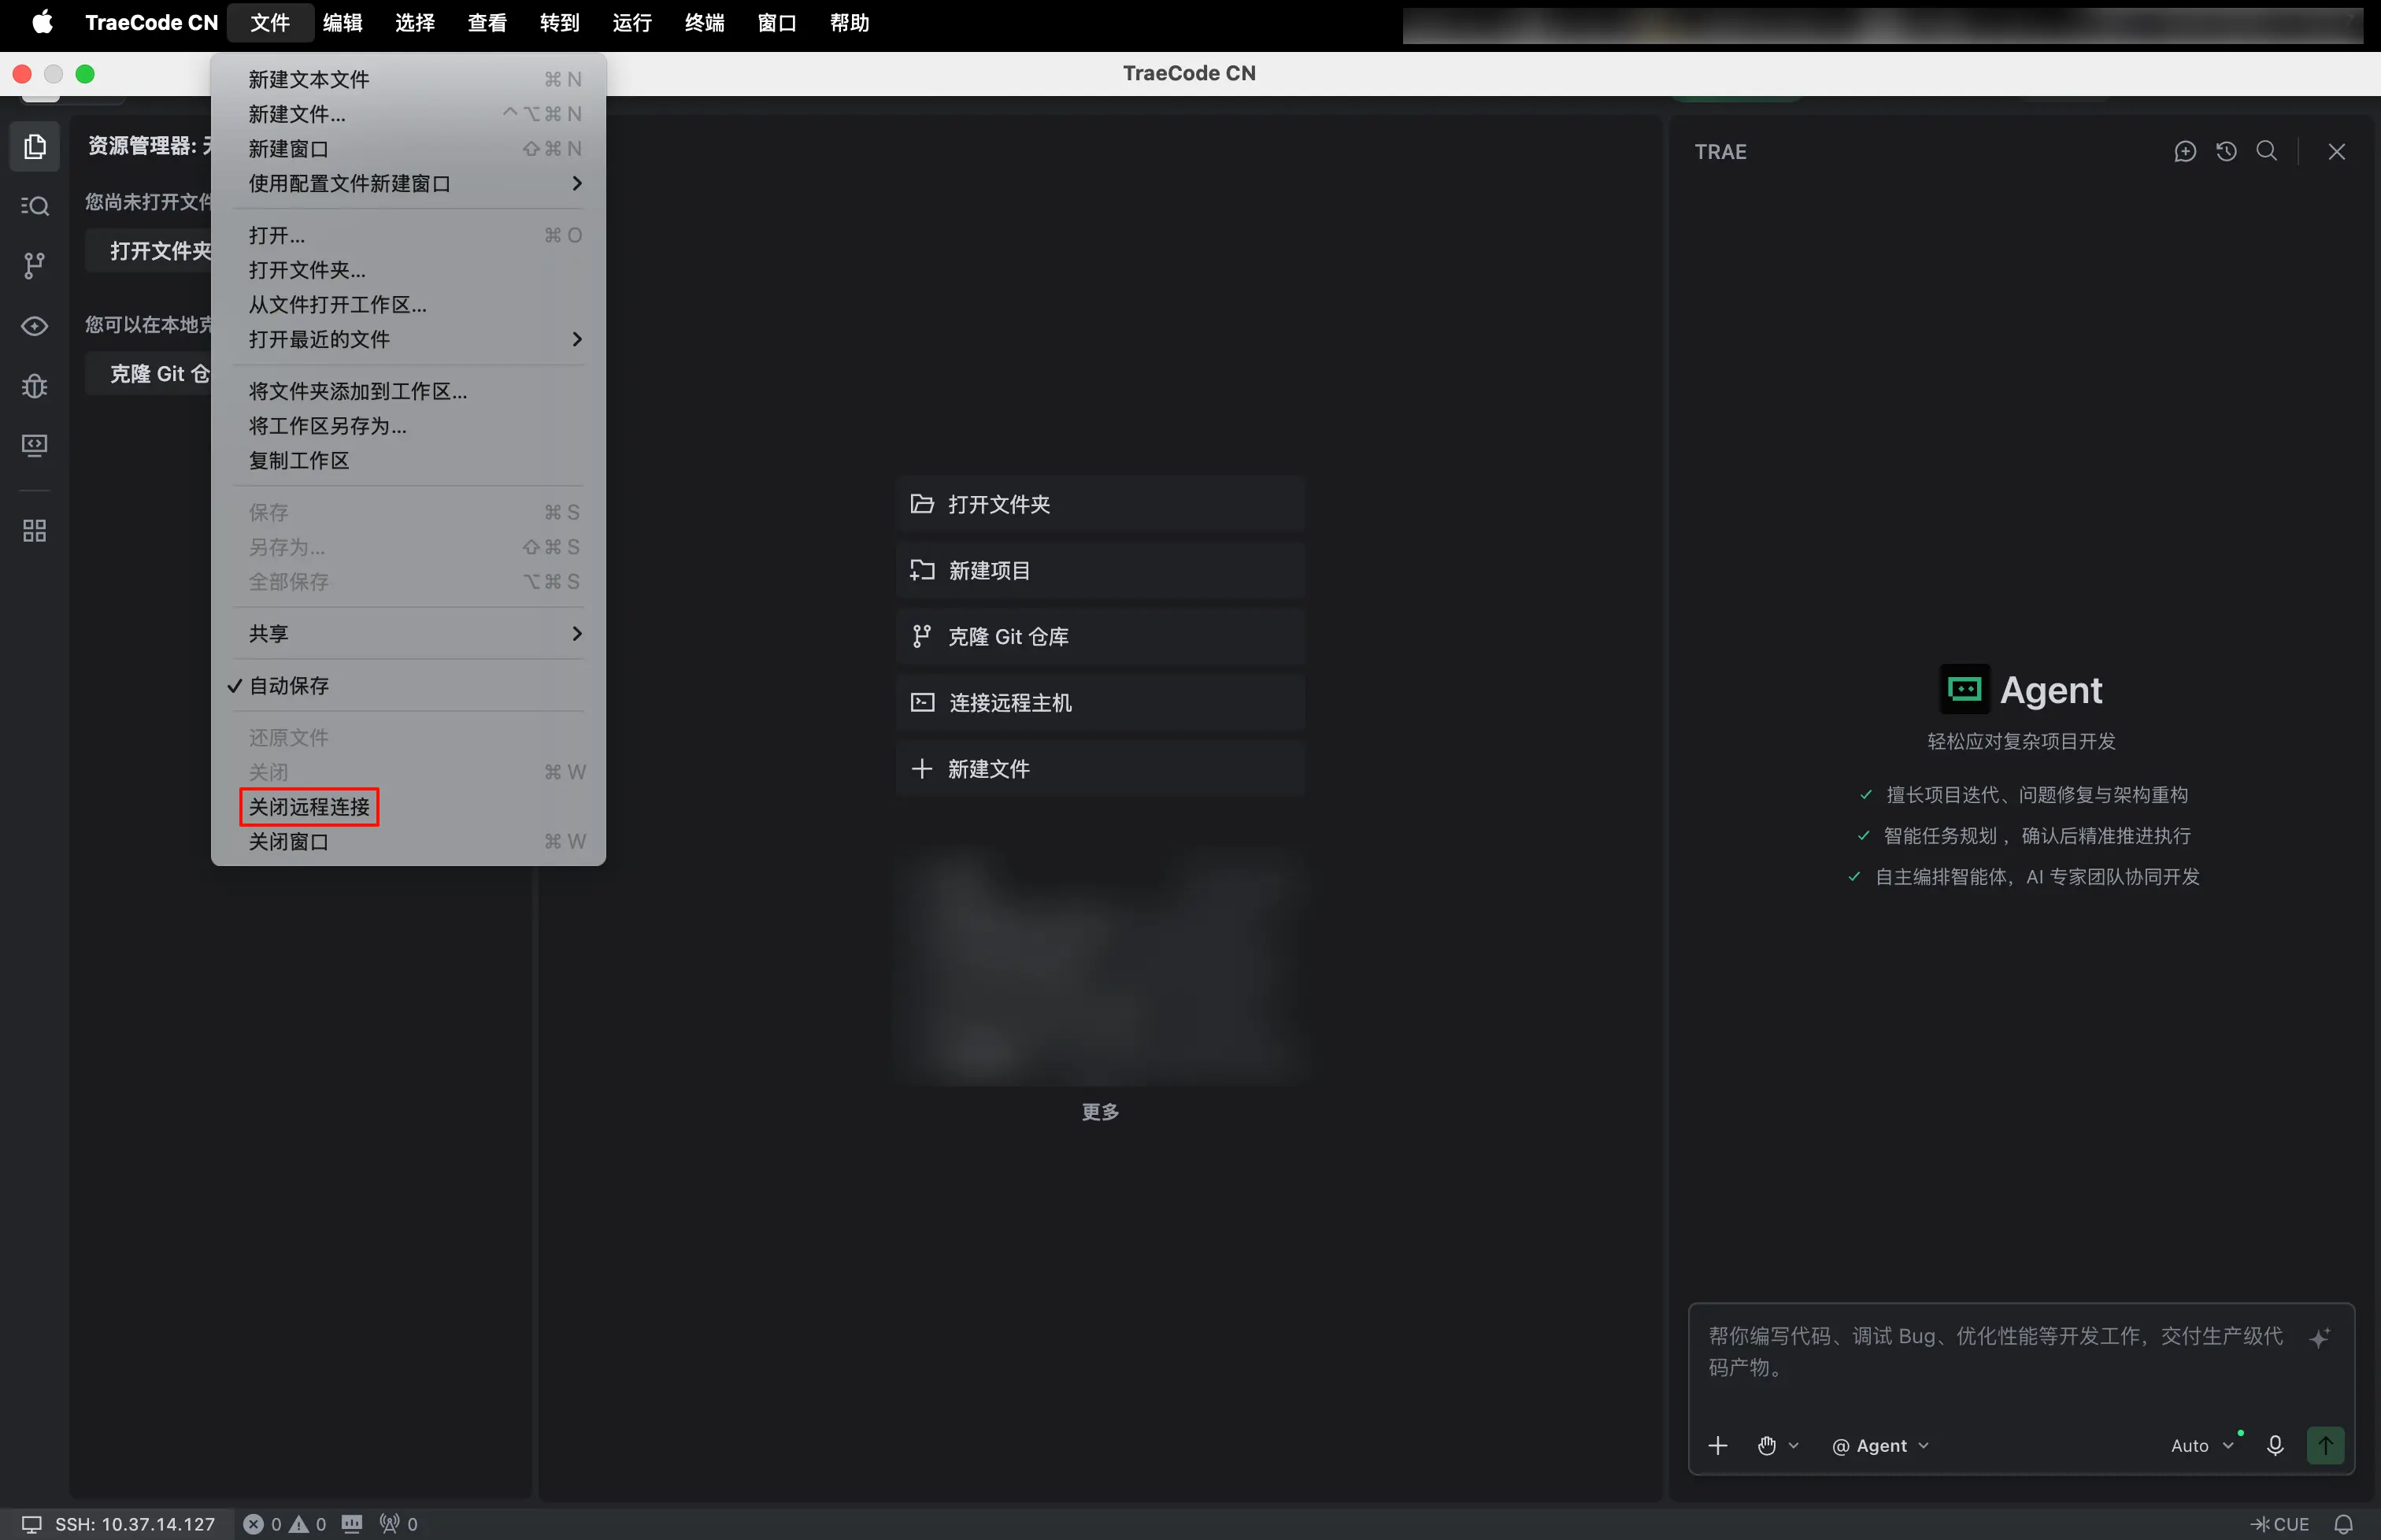Click errors and warnings count in status bar
Viewport: 2381px width, 1540px height.
point(285,1524)
